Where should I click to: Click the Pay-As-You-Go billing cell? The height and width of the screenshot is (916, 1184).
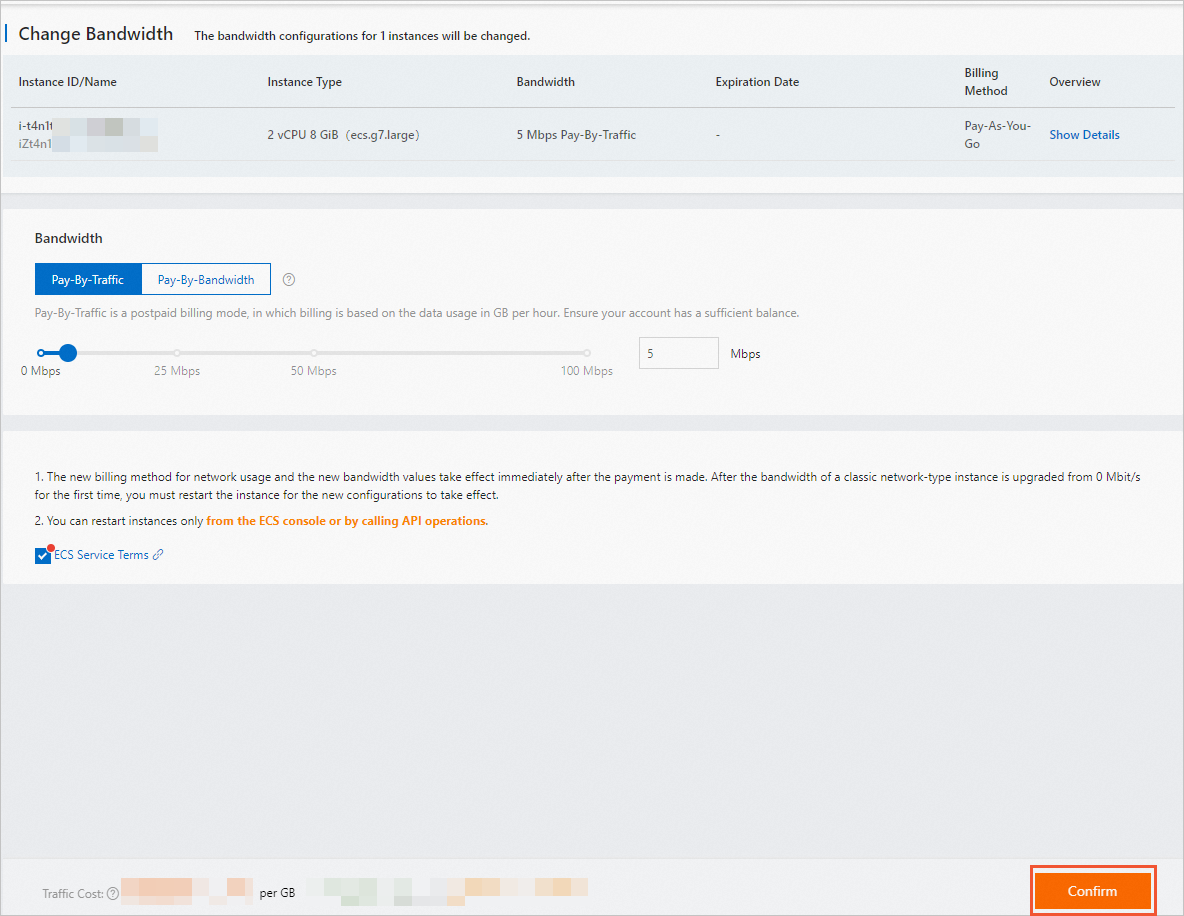pos(997,134)
